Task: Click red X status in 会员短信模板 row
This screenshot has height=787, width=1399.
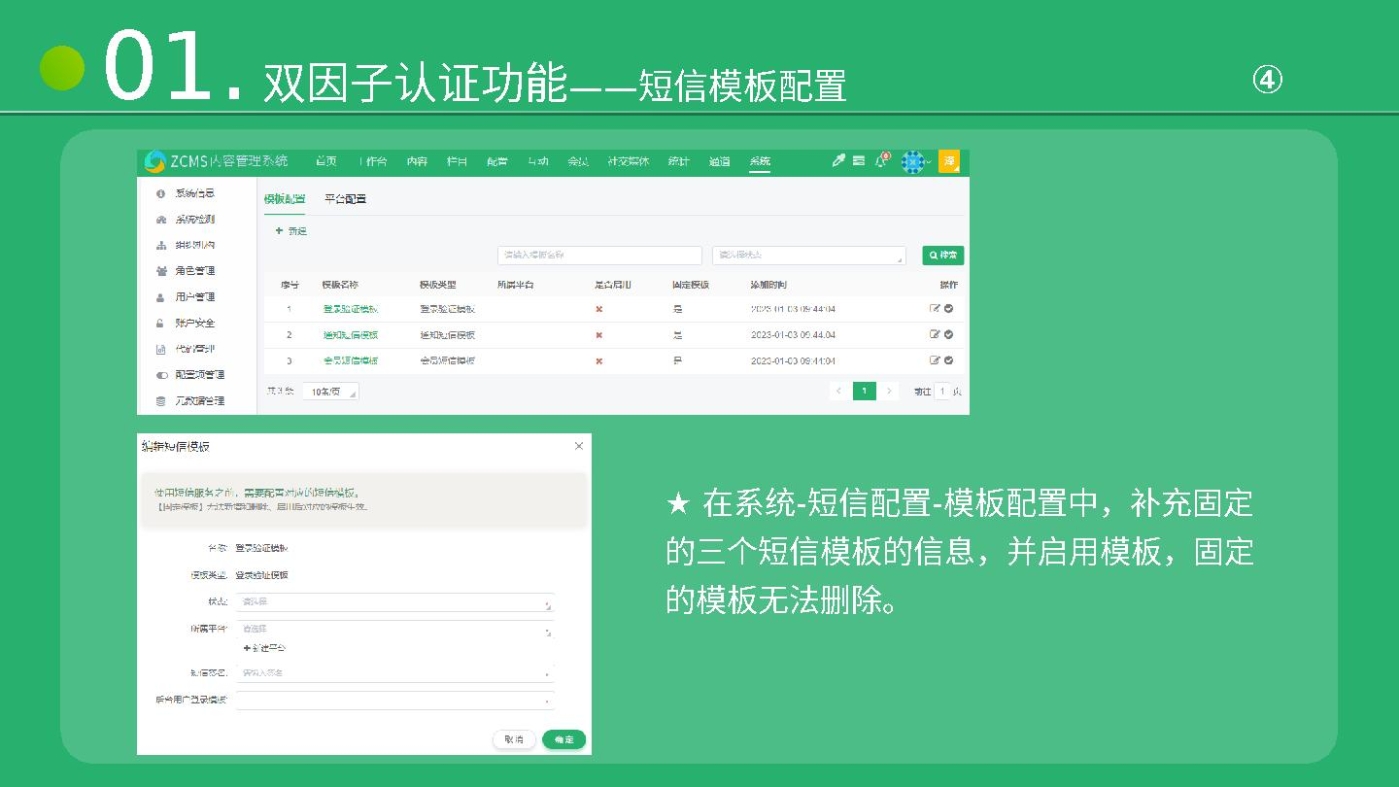Action: (599, 361)
